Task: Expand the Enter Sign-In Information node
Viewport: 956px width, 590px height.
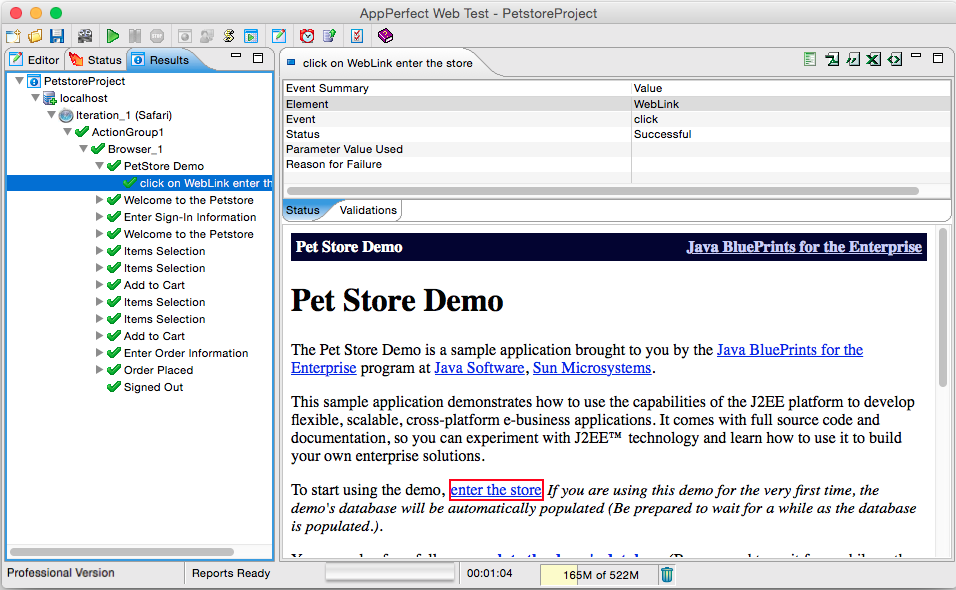Action: tap(99, 216)
